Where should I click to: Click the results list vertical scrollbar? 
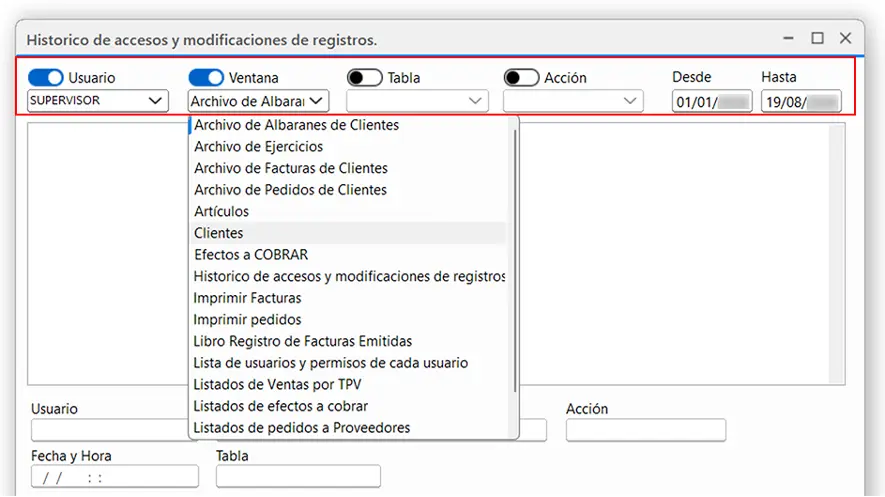tap(836, 254)
